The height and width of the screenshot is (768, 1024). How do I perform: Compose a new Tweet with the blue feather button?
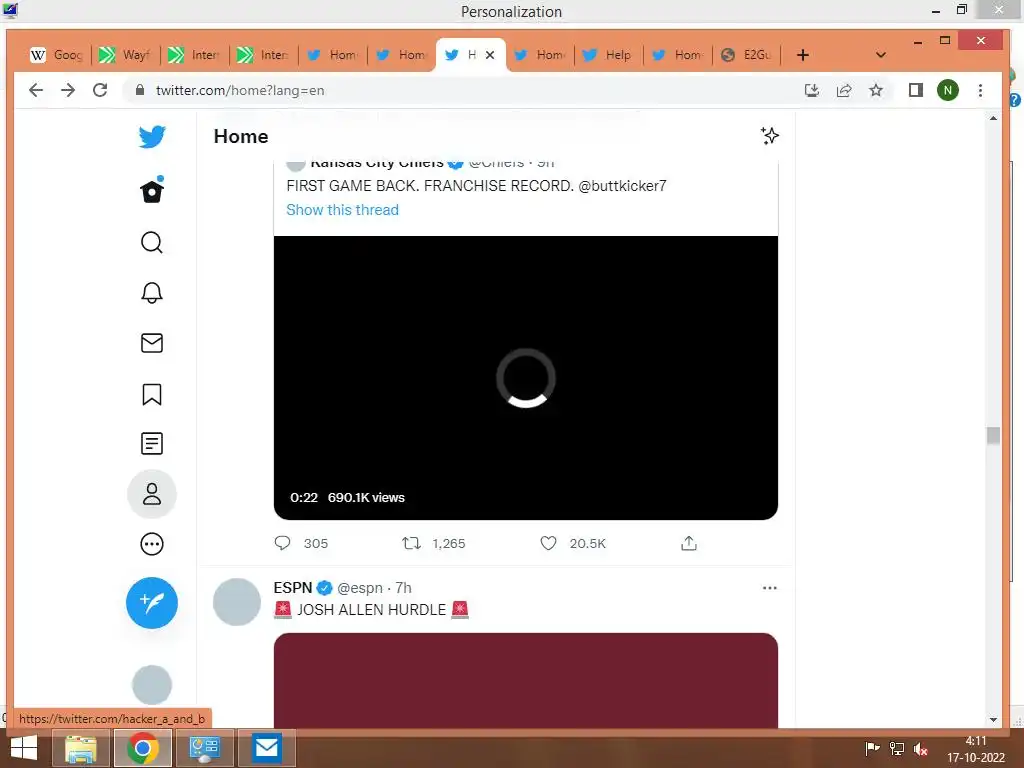(152, 603)
